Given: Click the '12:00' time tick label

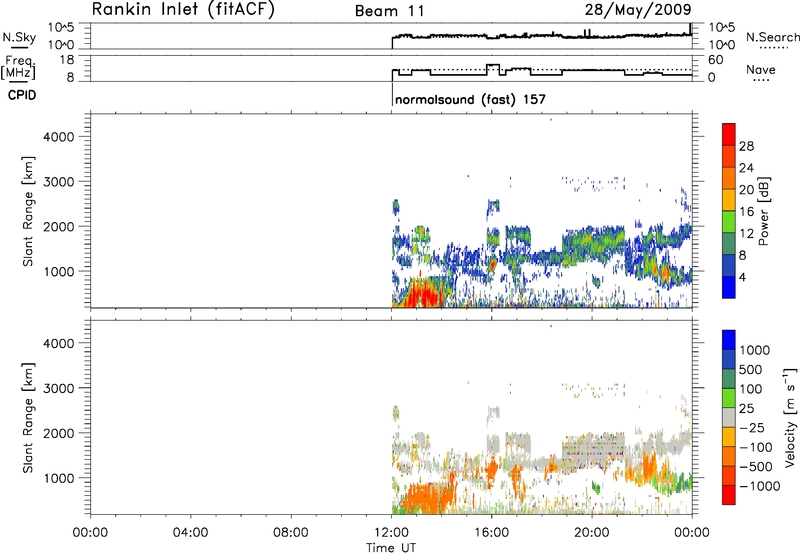Looking at the screenshot, I should pyautogui.click(x=391, y=533).
